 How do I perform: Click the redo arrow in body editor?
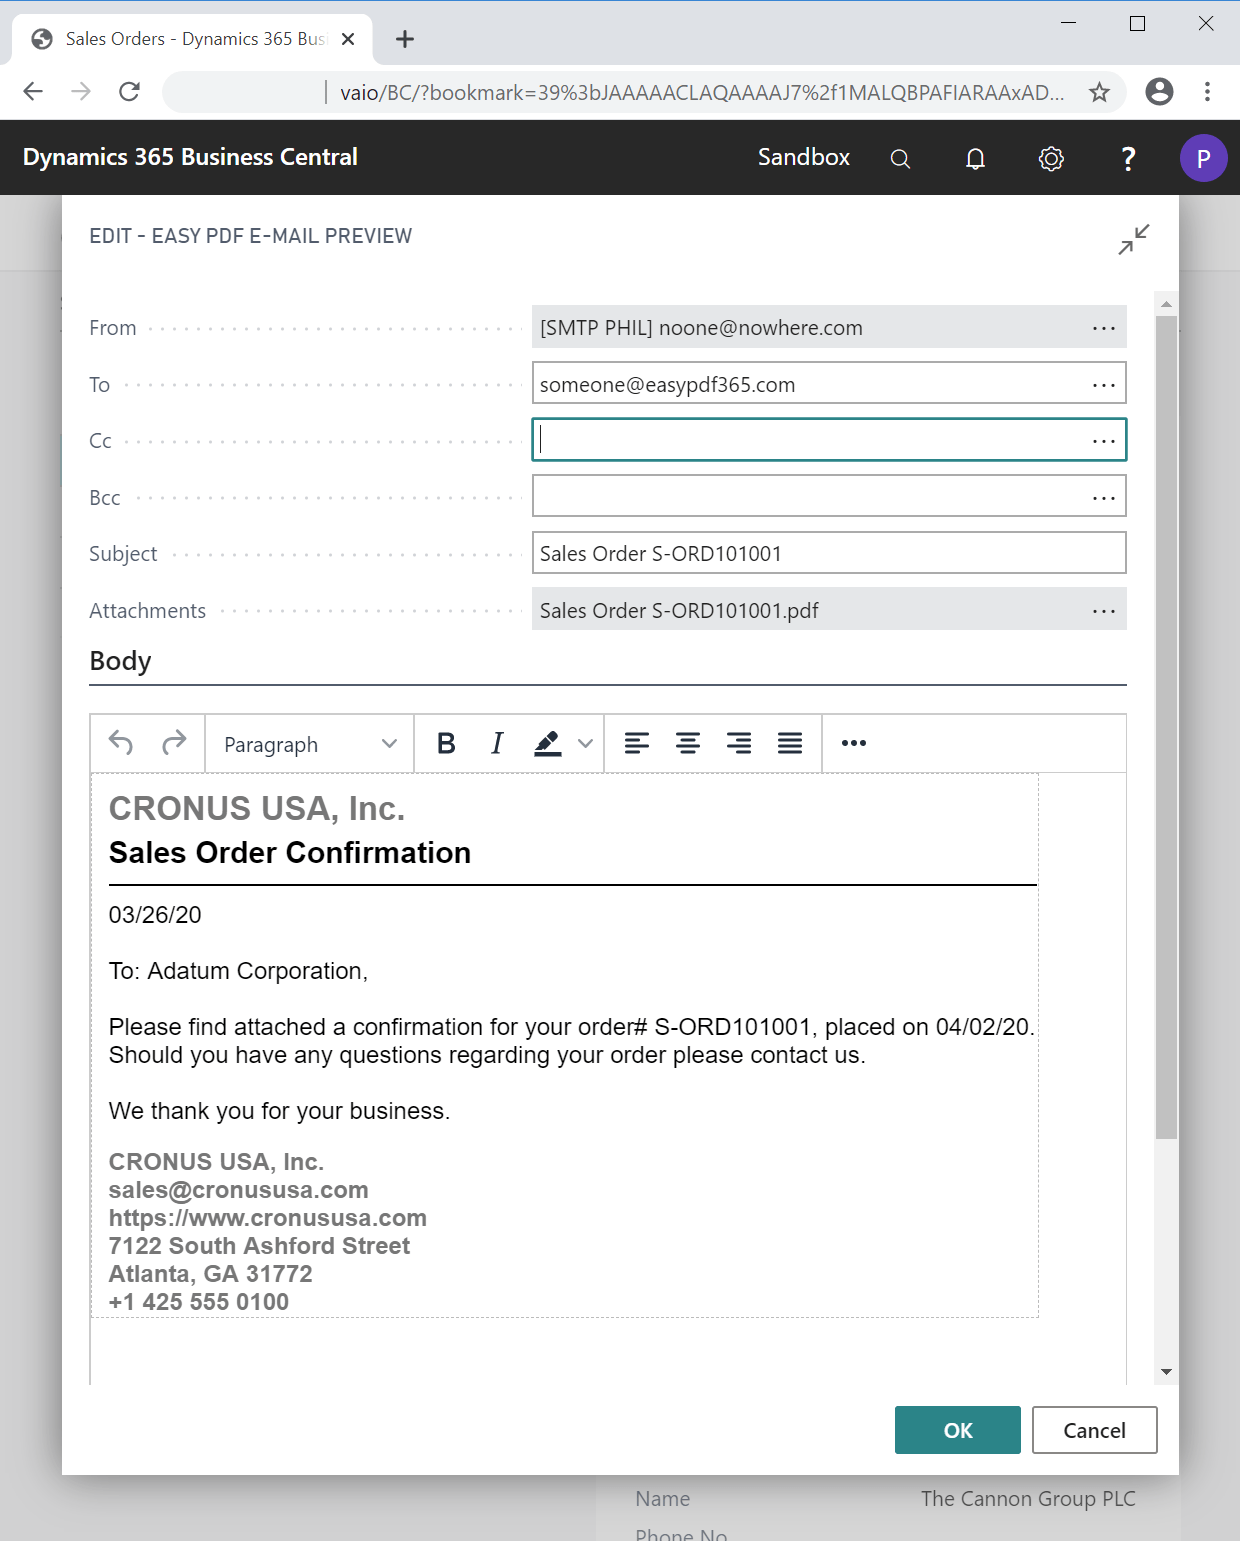click(172, 743)
